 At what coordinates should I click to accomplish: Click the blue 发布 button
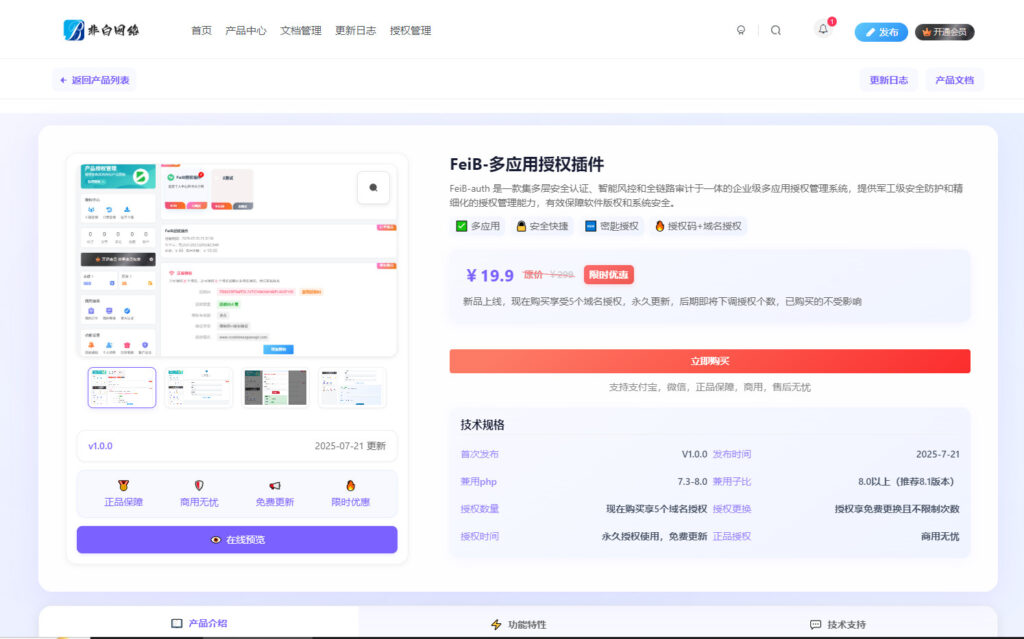pyautogui.click(x=881, y=32)
